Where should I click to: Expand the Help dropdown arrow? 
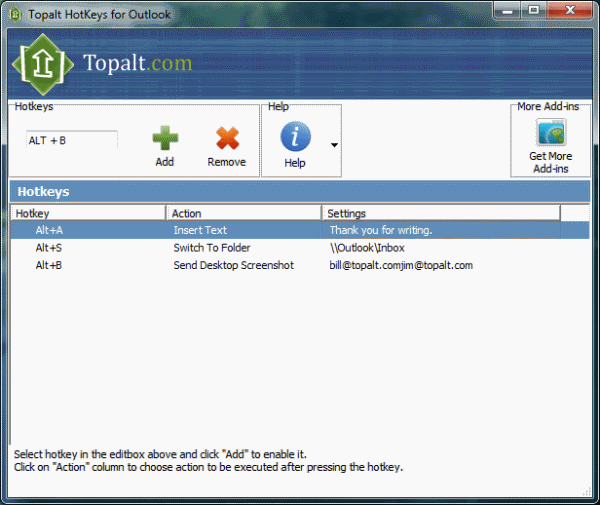334,145
